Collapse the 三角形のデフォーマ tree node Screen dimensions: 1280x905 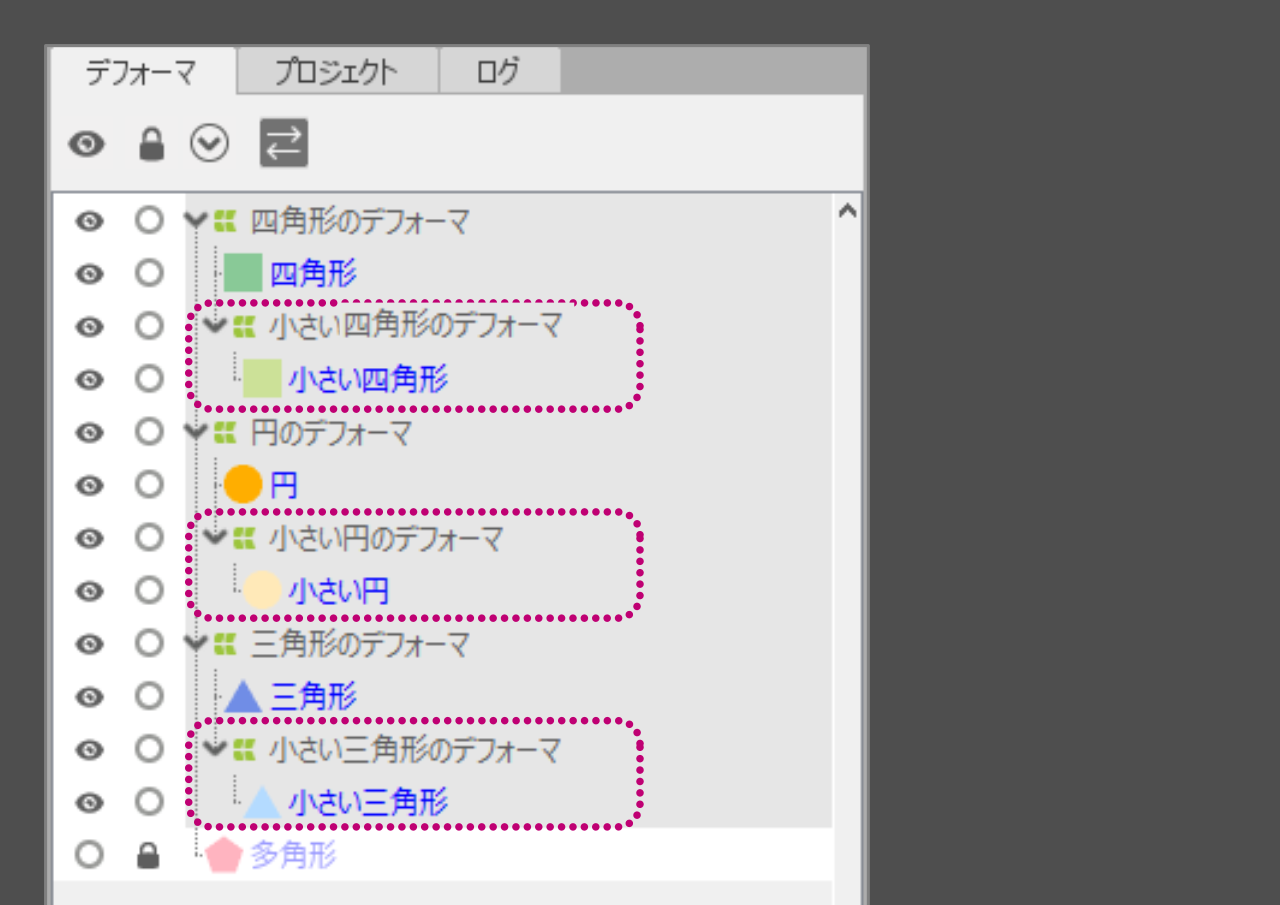click(197, 643)
